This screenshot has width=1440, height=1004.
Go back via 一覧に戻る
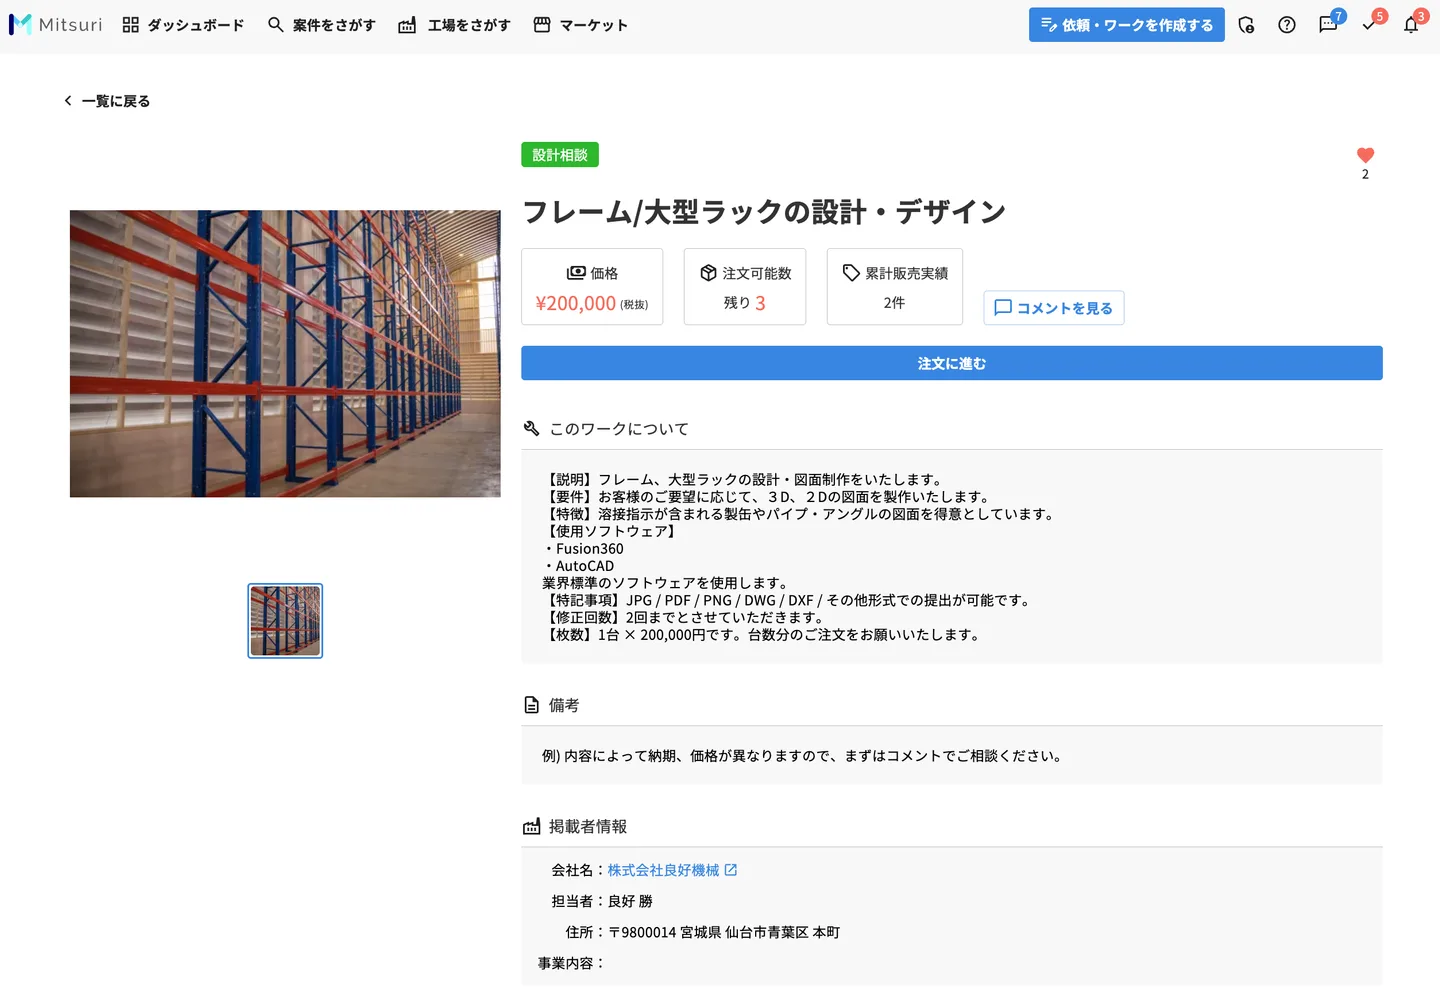click(107, 101)
